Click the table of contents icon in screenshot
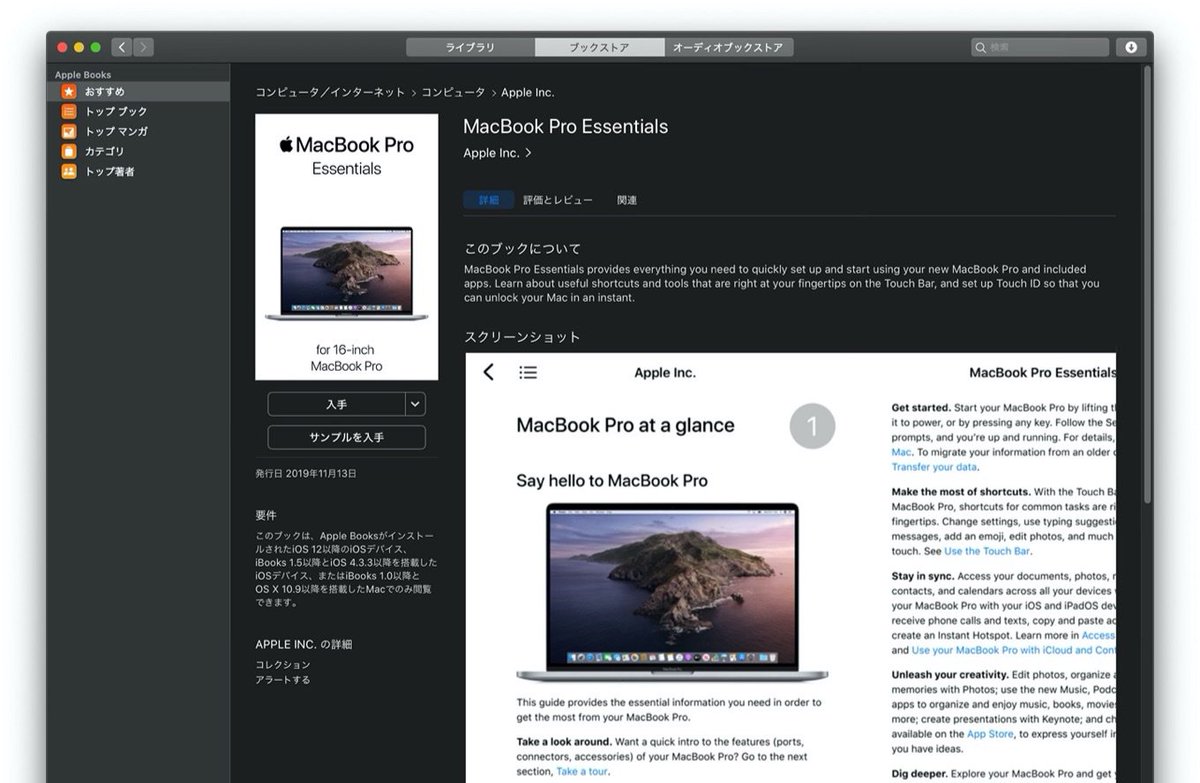Viewport: 1200px width, 783px height. 528,372
